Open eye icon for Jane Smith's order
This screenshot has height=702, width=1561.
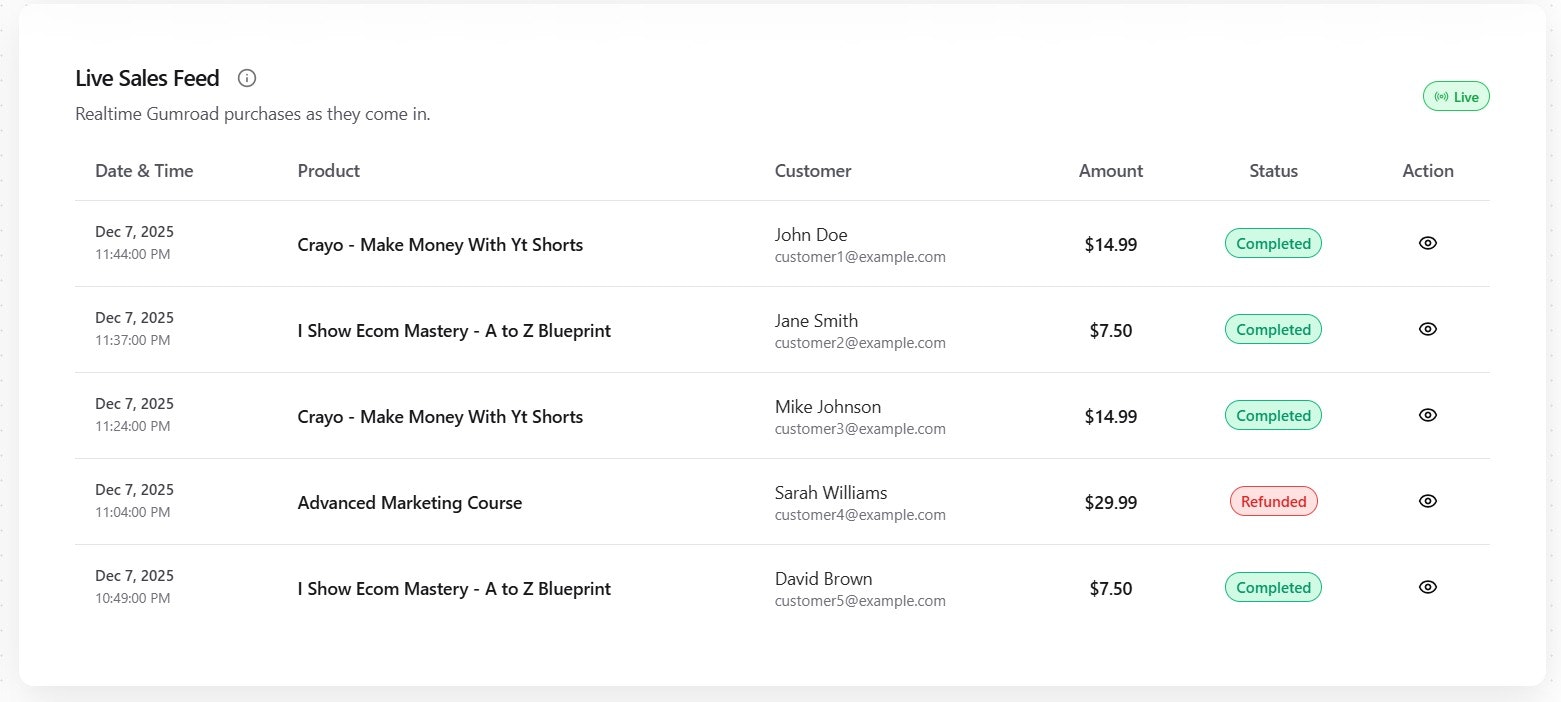click(x=1427, y=329)
